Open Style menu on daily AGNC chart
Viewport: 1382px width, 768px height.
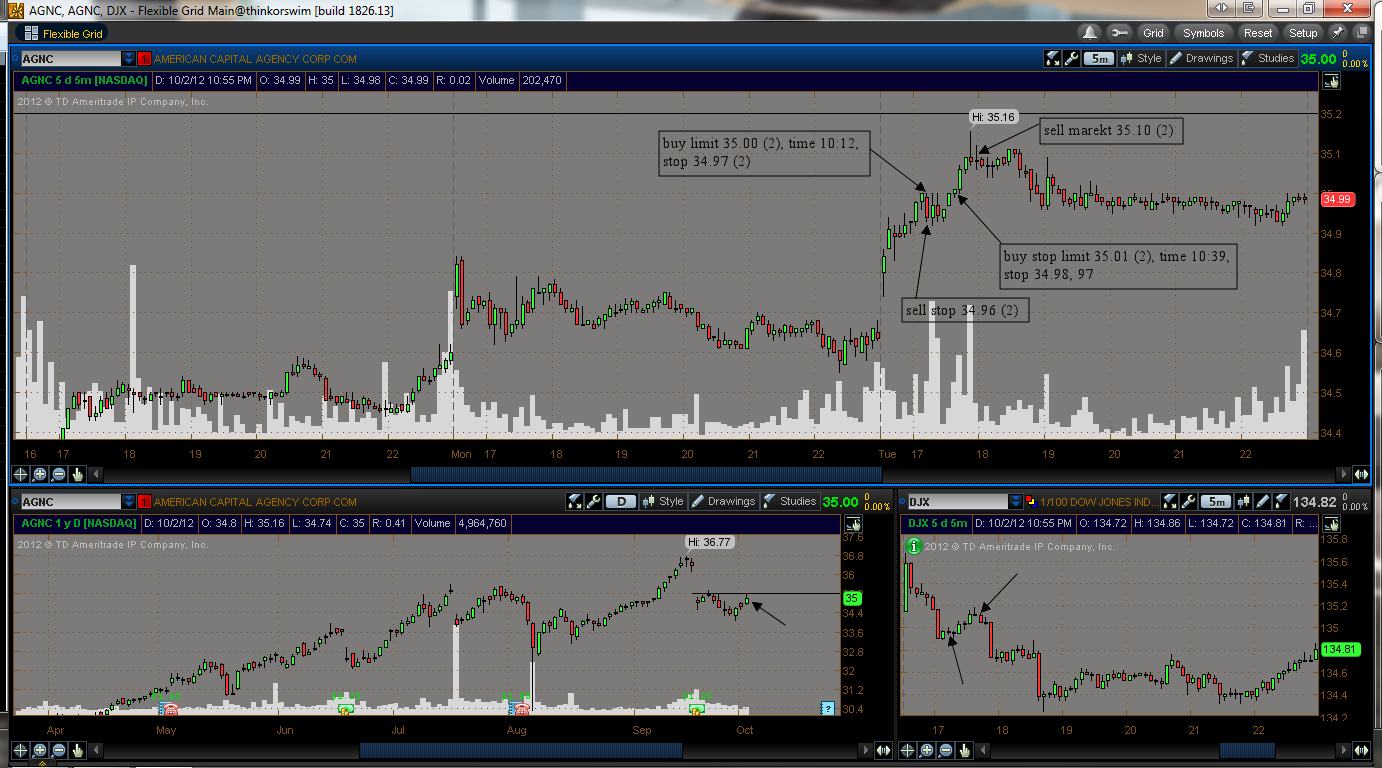pos(664,502)
